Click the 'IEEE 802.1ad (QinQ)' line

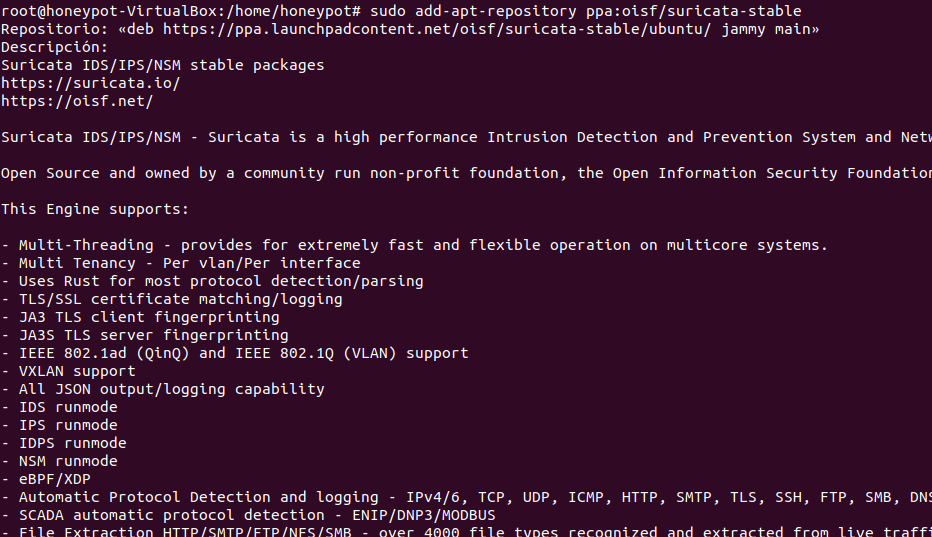click(235, 353)
